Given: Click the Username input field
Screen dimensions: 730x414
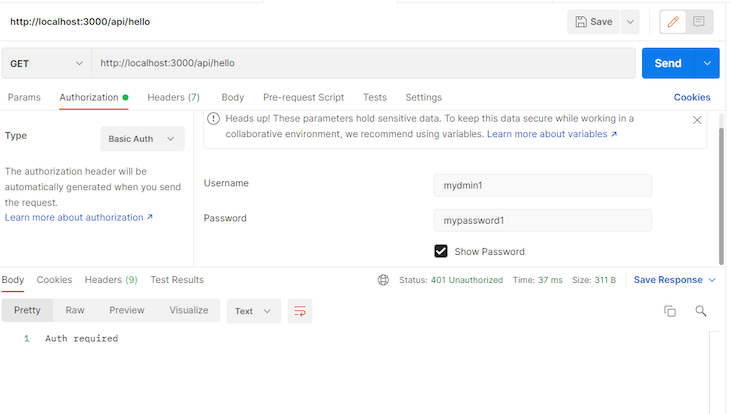Looking at the screenshot, I should pos(548,185).
